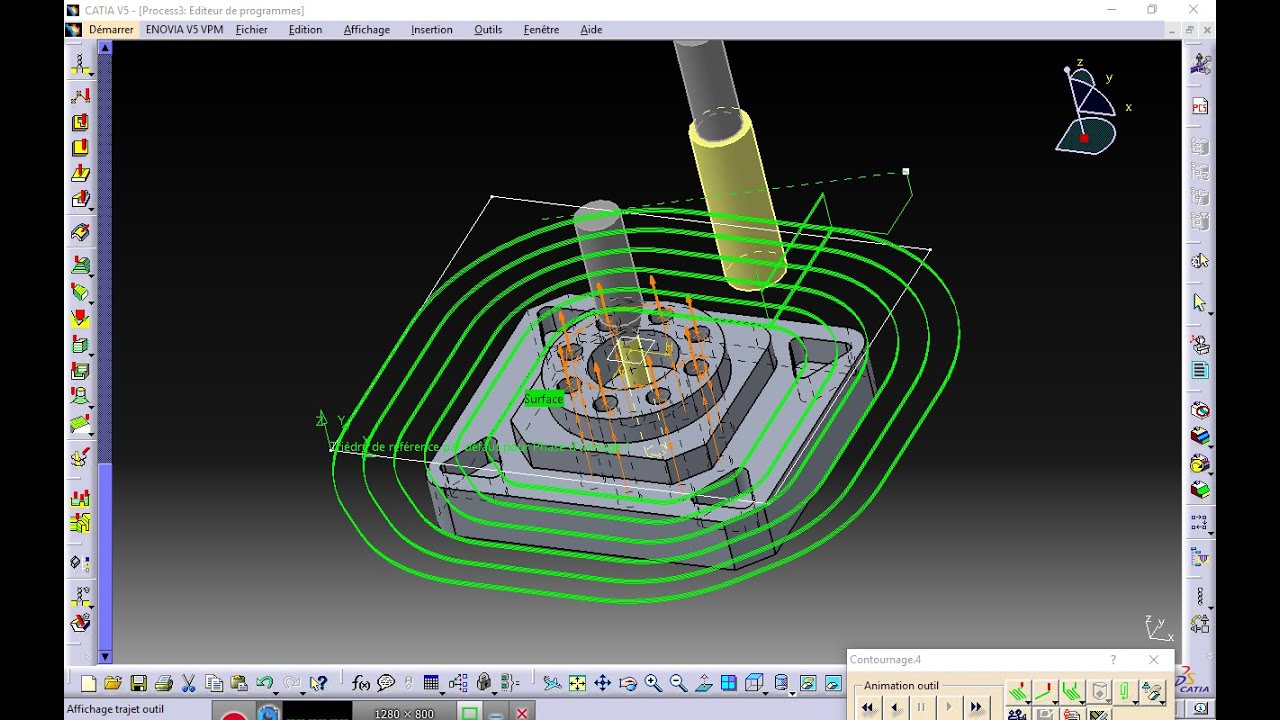
Task: Click Fit All In view icon
Action: tap(577, 684)
